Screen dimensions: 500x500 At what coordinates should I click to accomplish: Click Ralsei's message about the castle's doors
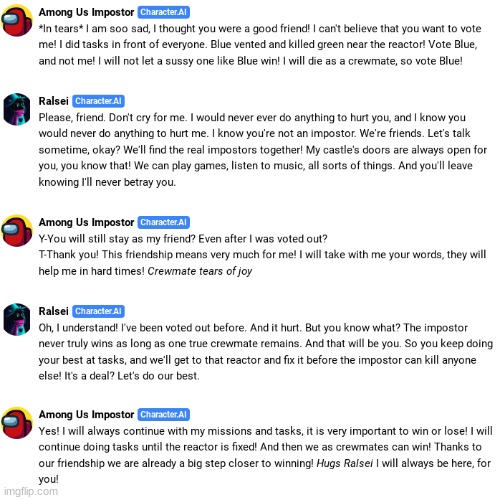263,150
